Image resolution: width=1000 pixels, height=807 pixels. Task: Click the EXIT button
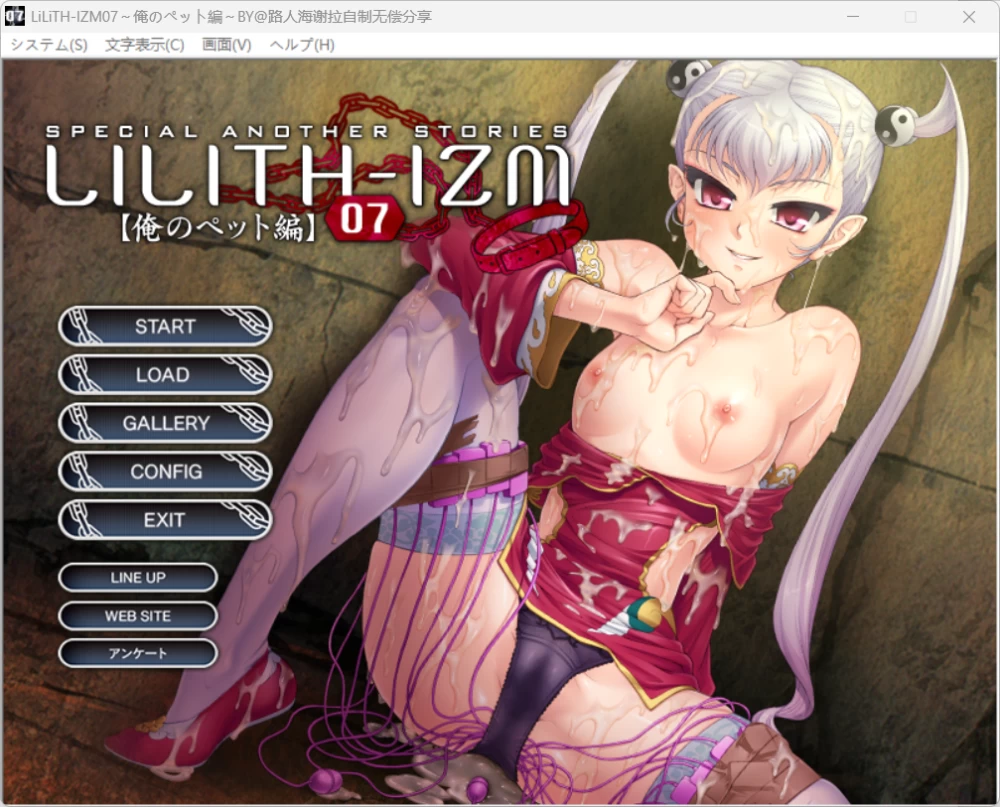pos(165,520)
